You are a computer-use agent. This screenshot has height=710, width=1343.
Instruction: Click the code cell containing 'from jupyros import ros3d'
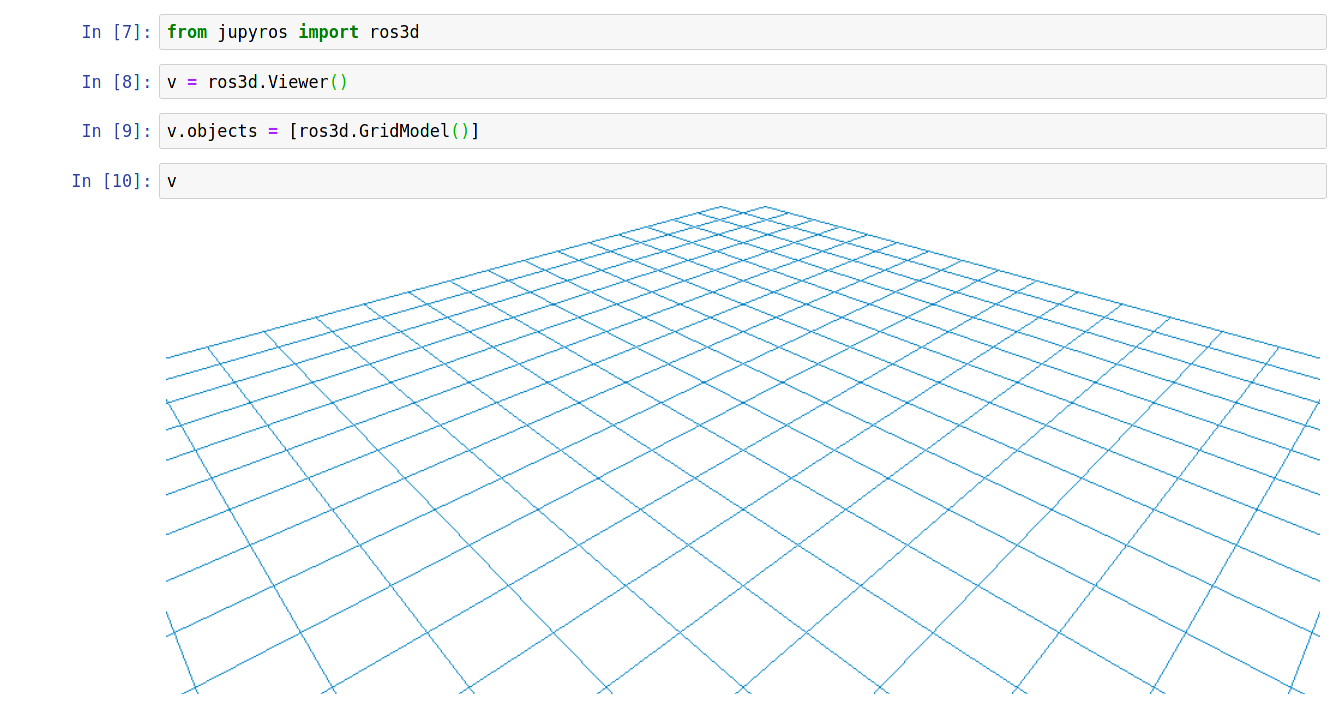click(x=742, y=32)
